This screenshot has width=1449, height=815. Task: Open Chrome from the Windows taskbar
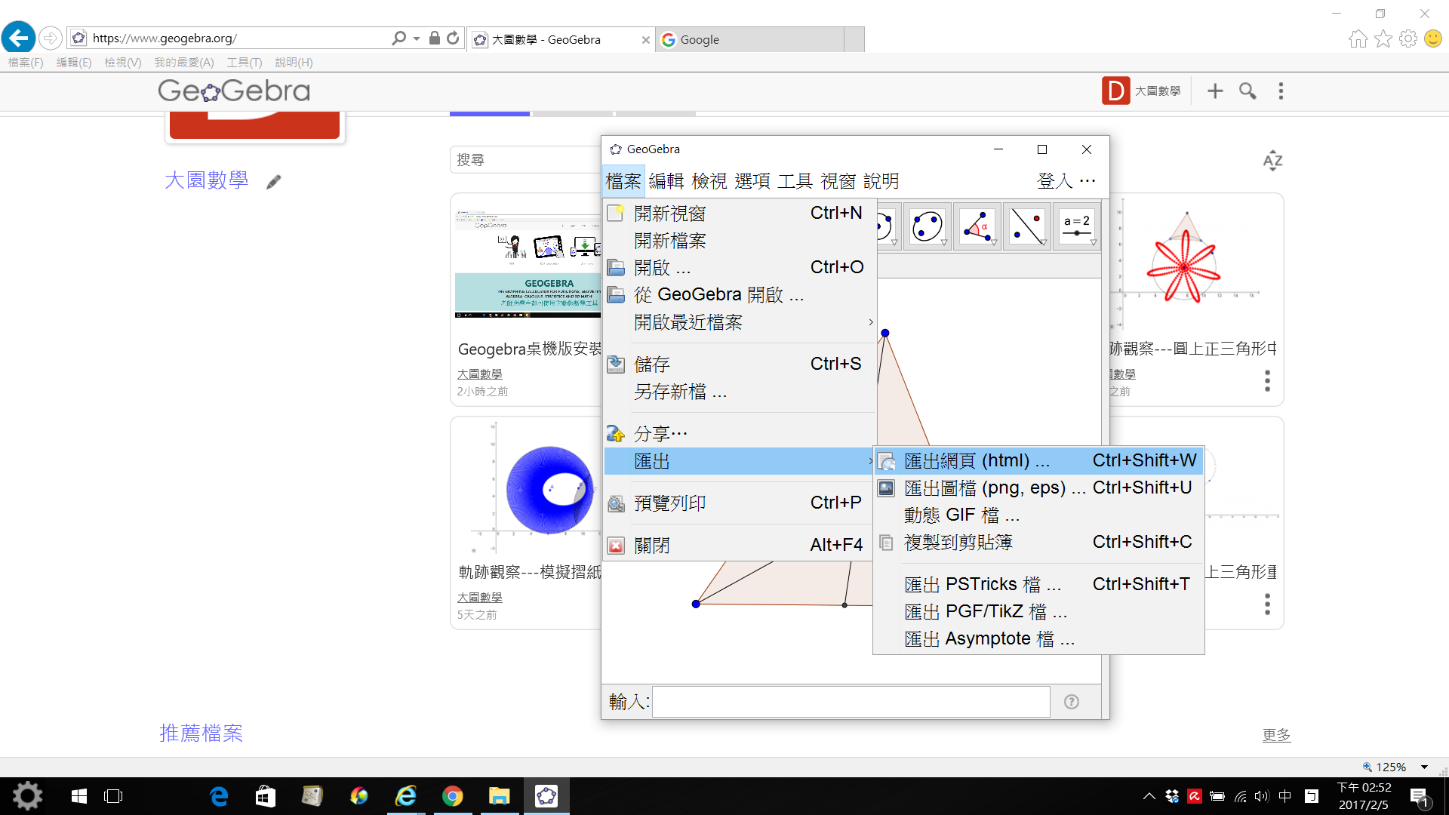(x=453, y=796)
